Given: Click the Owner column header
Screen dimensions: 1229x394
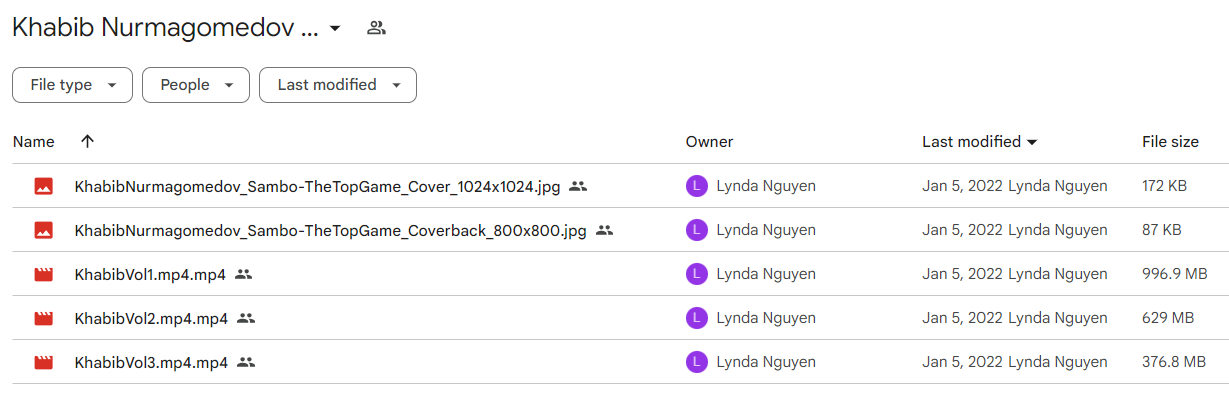Looking at the screenshot, I should 709,142.
